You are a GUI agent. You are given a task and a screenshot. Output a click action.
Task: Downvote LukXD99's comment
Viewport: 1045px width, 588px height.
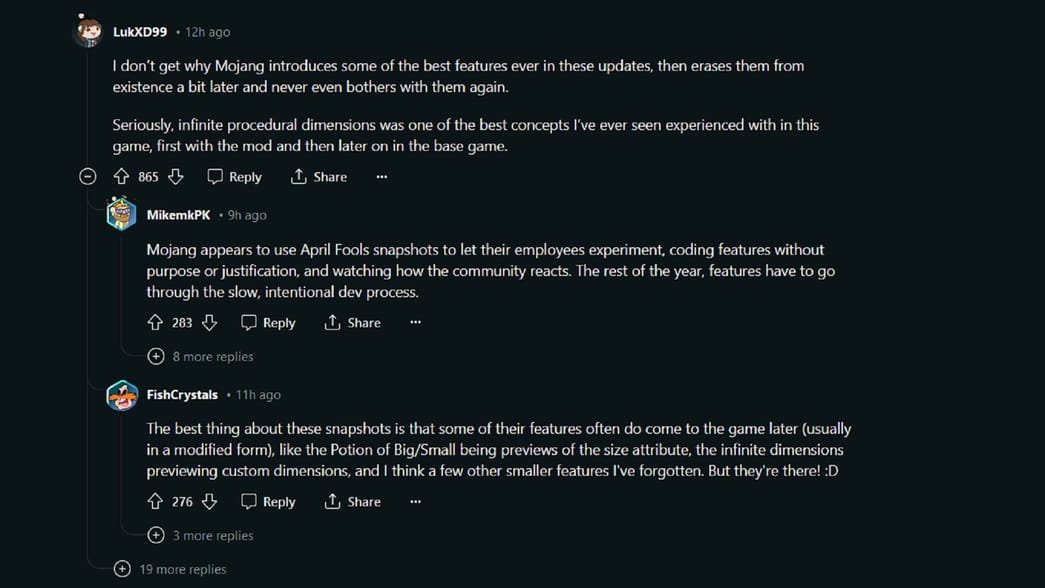(x=176, y=177)
